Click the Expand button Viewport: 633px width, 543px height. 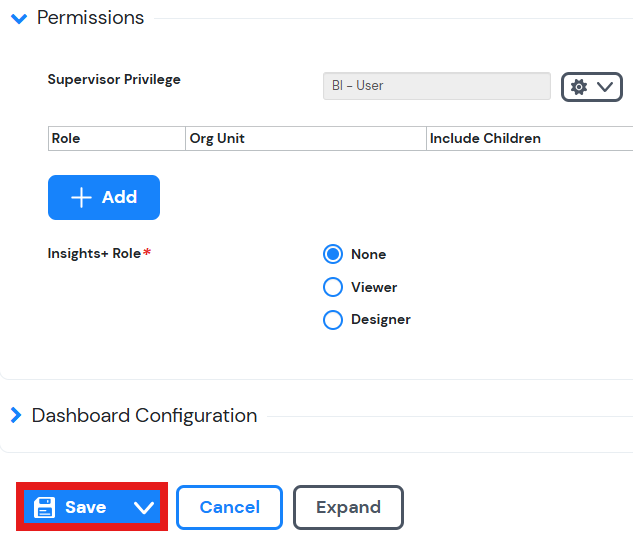[348, 507]
